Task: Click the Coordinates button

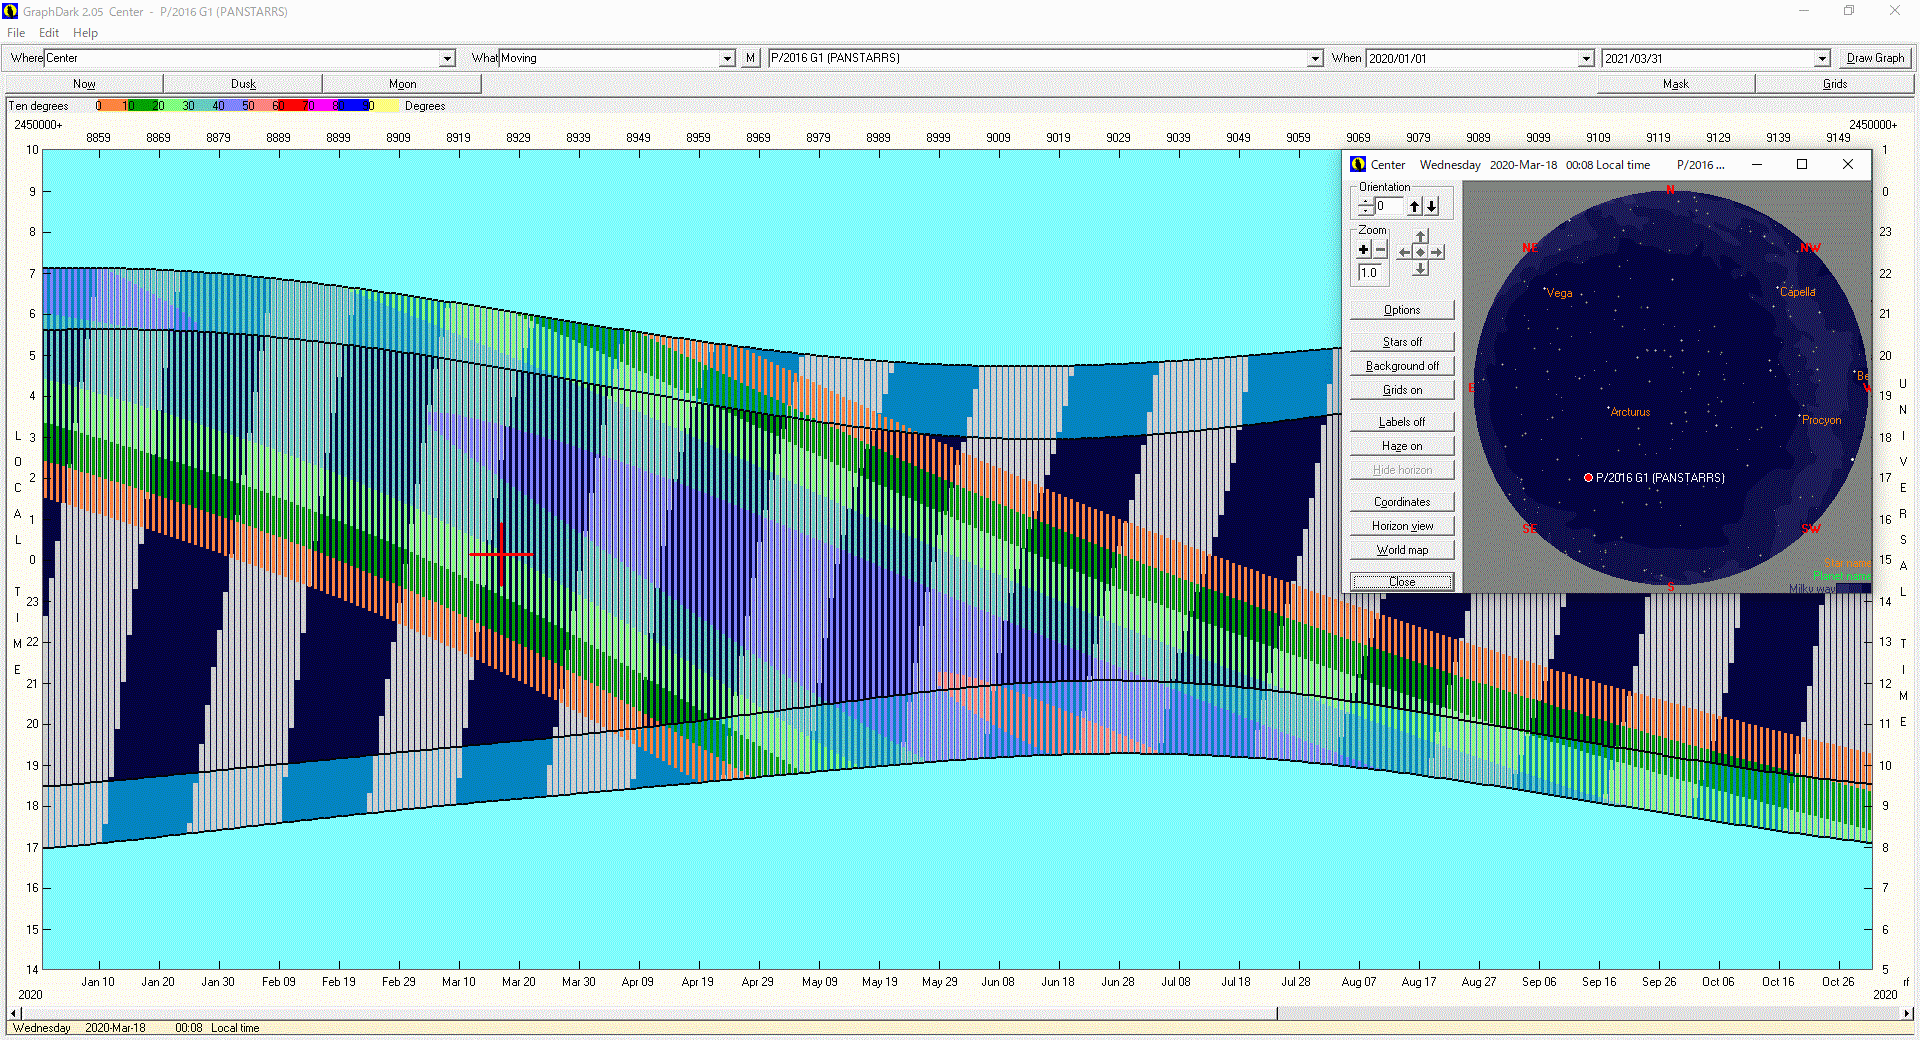Action: pos(1402,502)
